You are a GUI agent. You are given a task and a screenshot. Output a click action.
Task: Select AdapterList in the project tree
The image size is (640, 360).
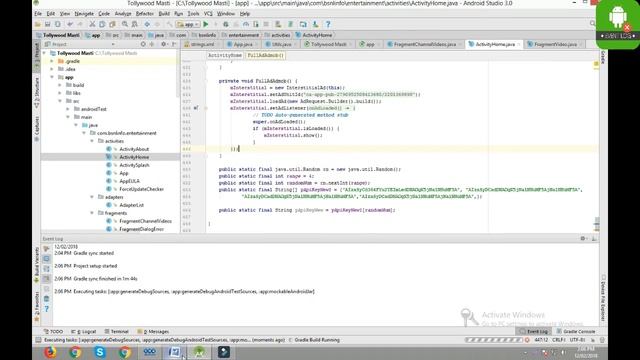(131, 205)
